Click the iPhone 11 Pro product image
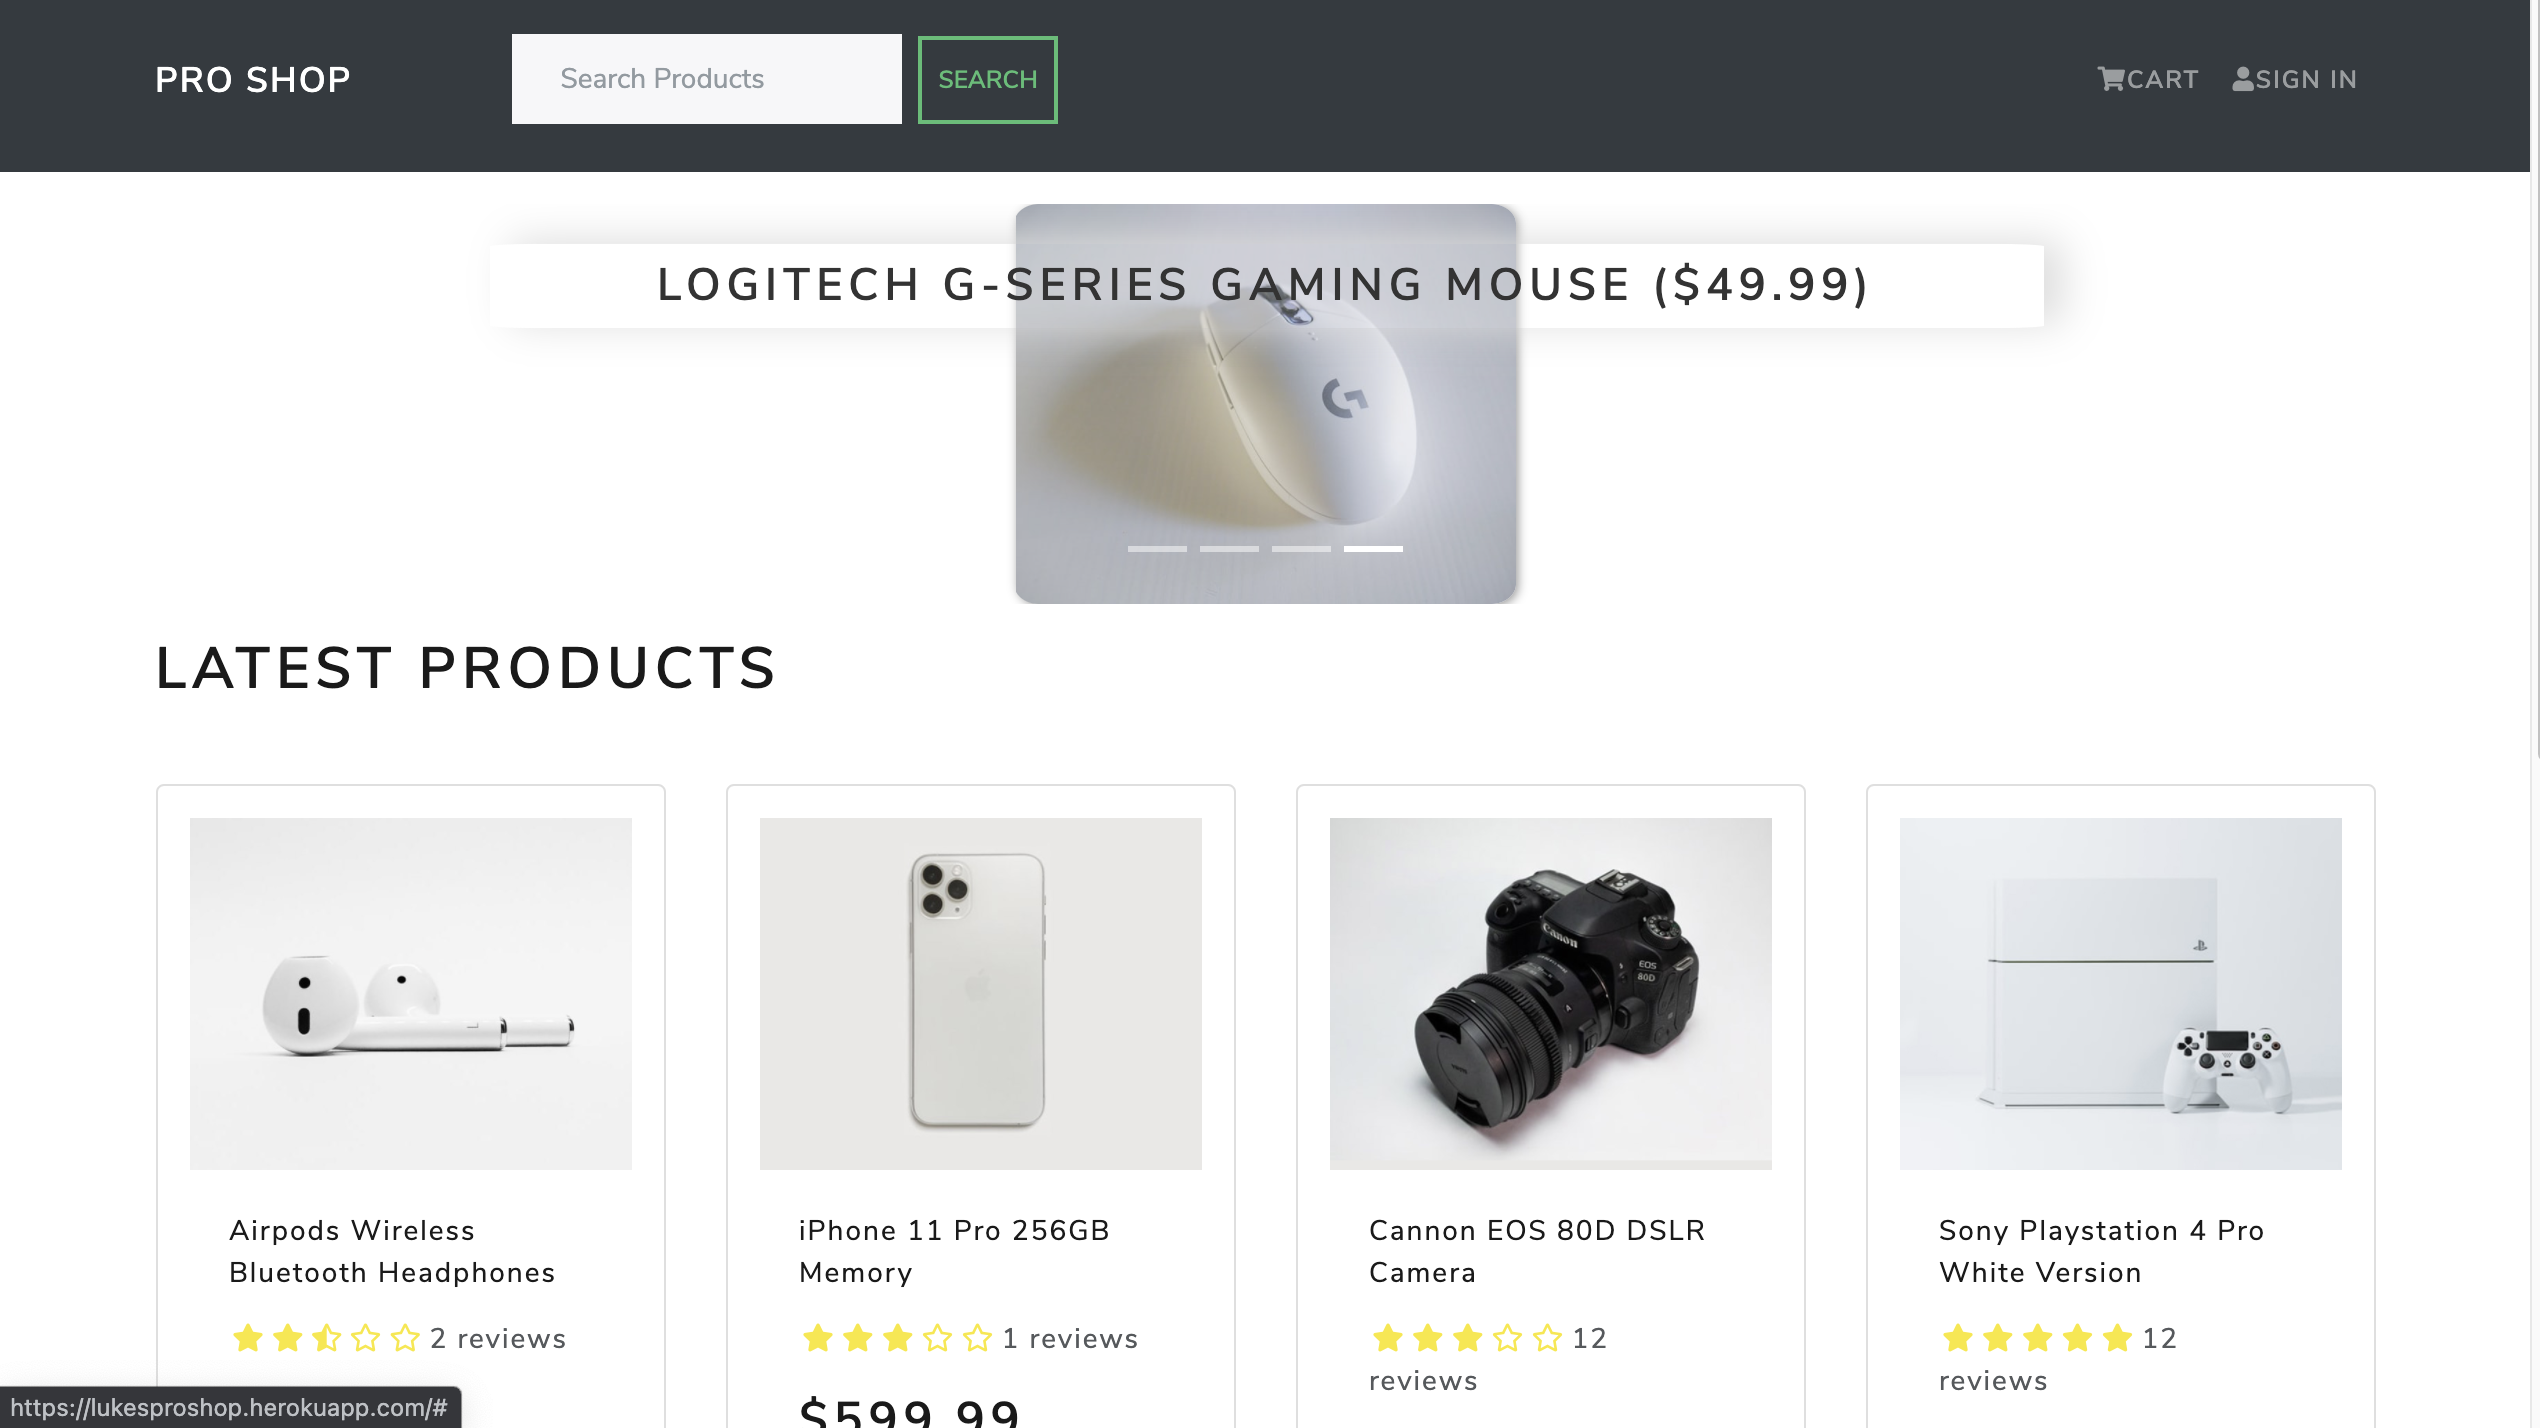This screenshot has width=2540, height=1428. click(x=981, y=994)
